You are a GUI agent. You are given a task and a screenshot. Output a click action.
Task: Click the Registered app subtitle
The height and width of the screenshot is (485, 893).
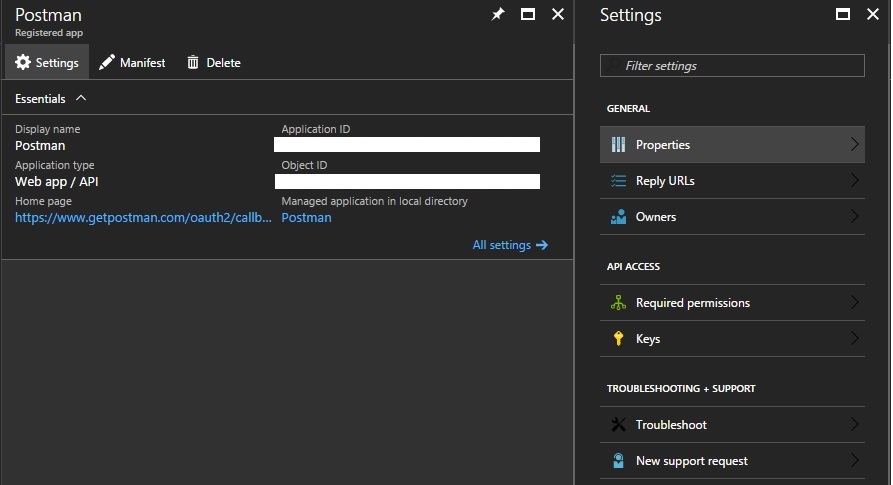[49, 33]
